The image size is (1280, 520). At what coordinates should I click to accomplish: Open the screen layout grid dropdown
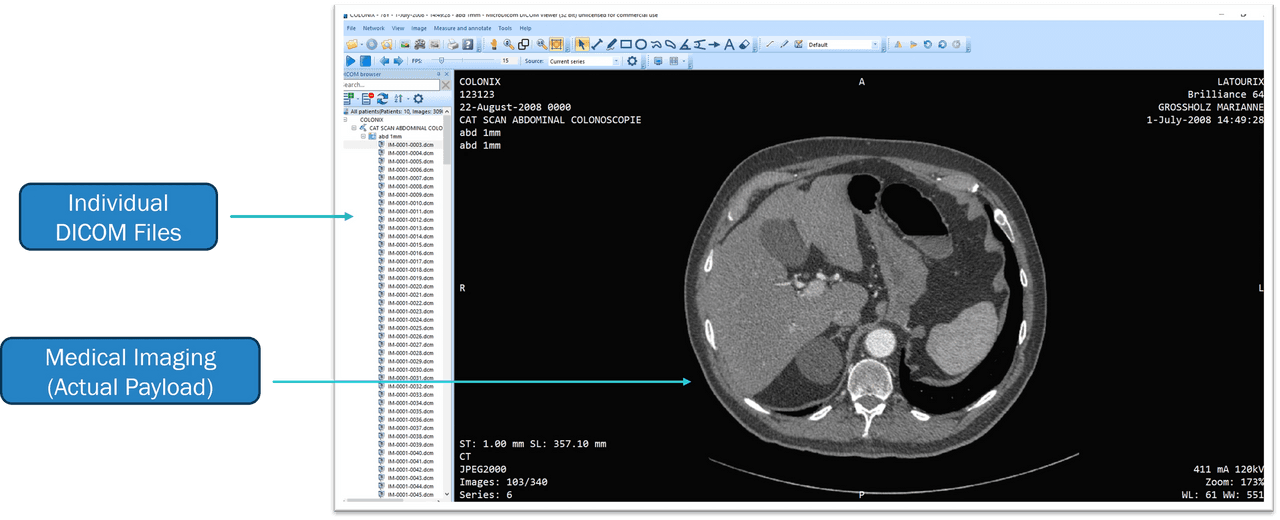(684, 61)
